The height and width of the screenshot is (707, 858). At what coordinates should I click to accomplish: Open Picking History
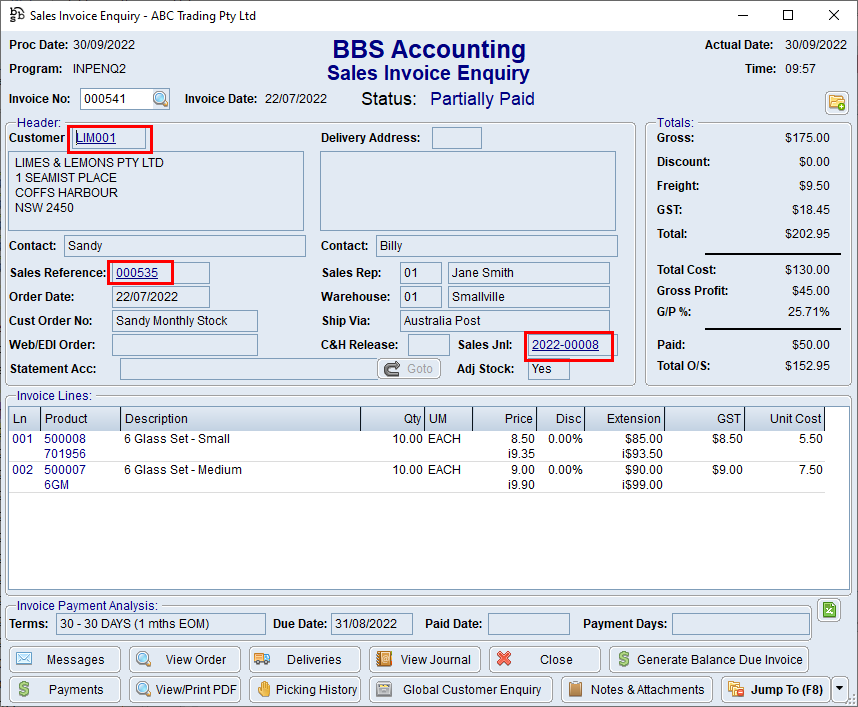(305, 690)
